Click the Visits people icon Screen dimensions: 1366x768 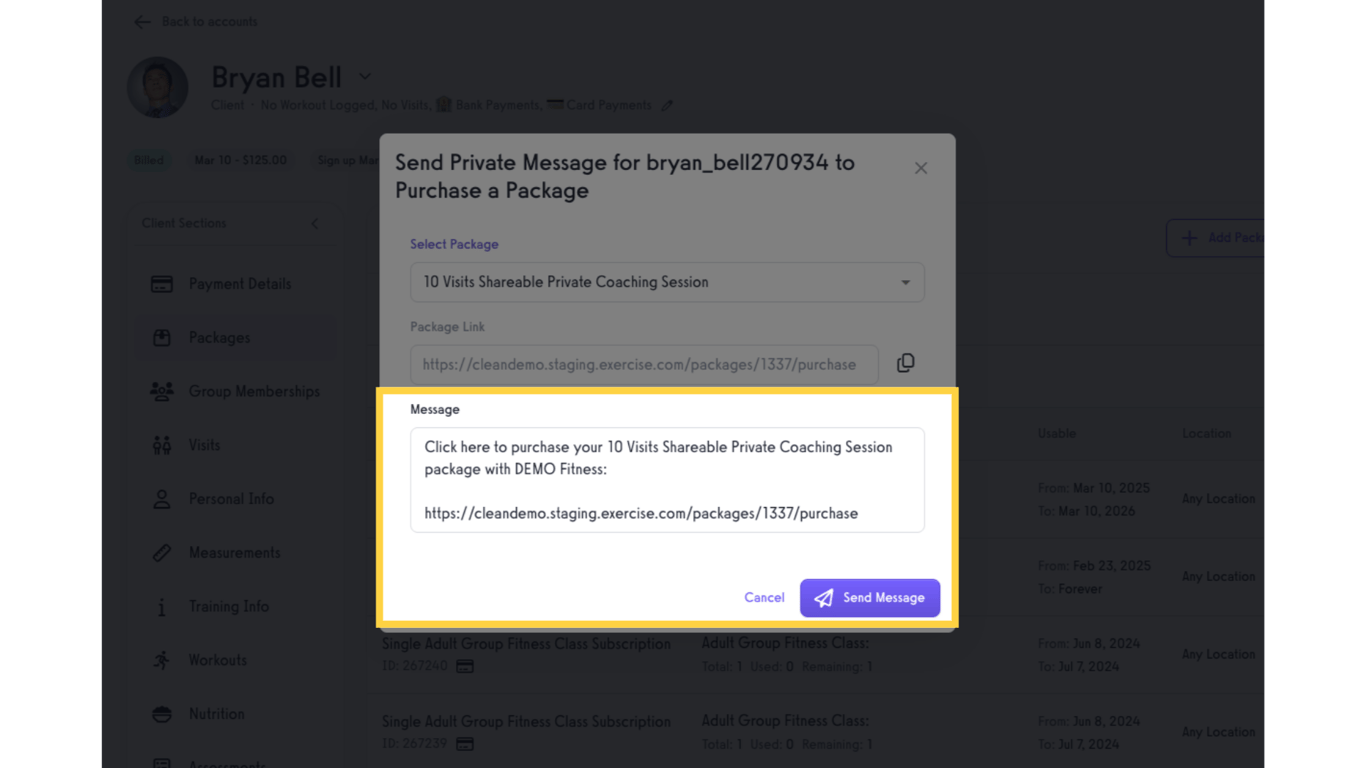tap(161, 445)
